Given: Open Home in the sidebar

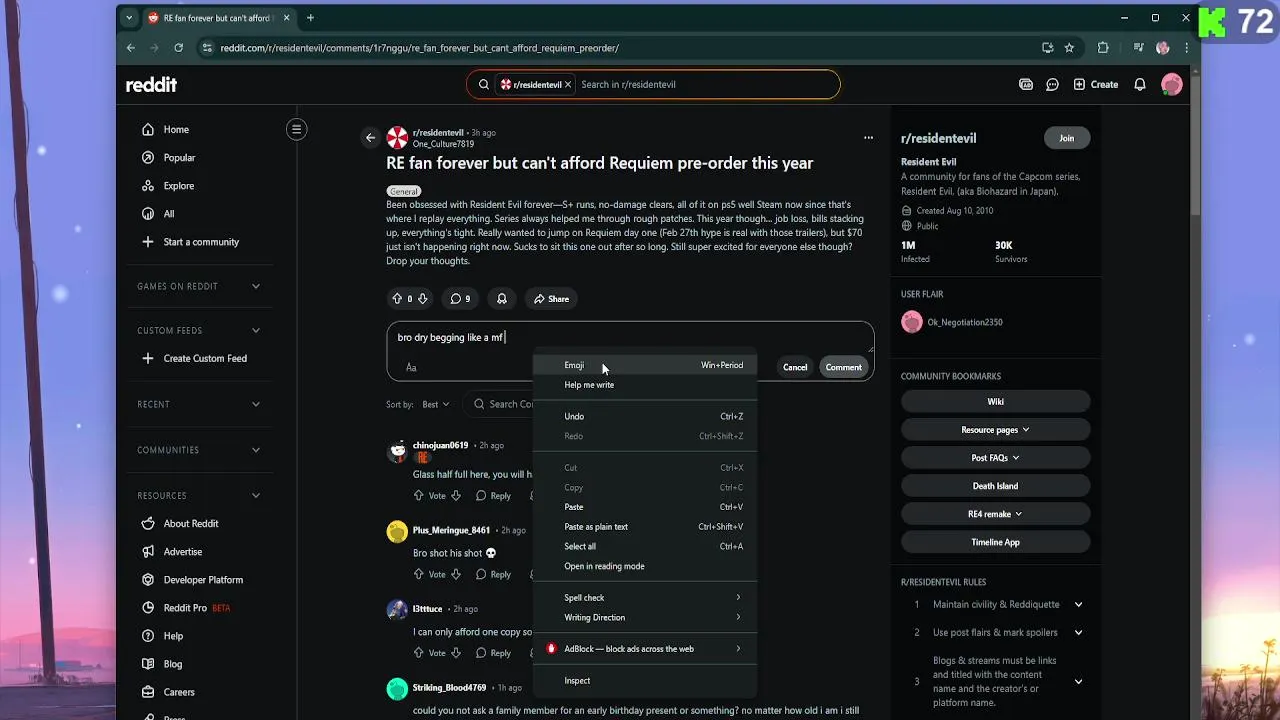Looking at the screenshot, I should (x=176, y=129).
